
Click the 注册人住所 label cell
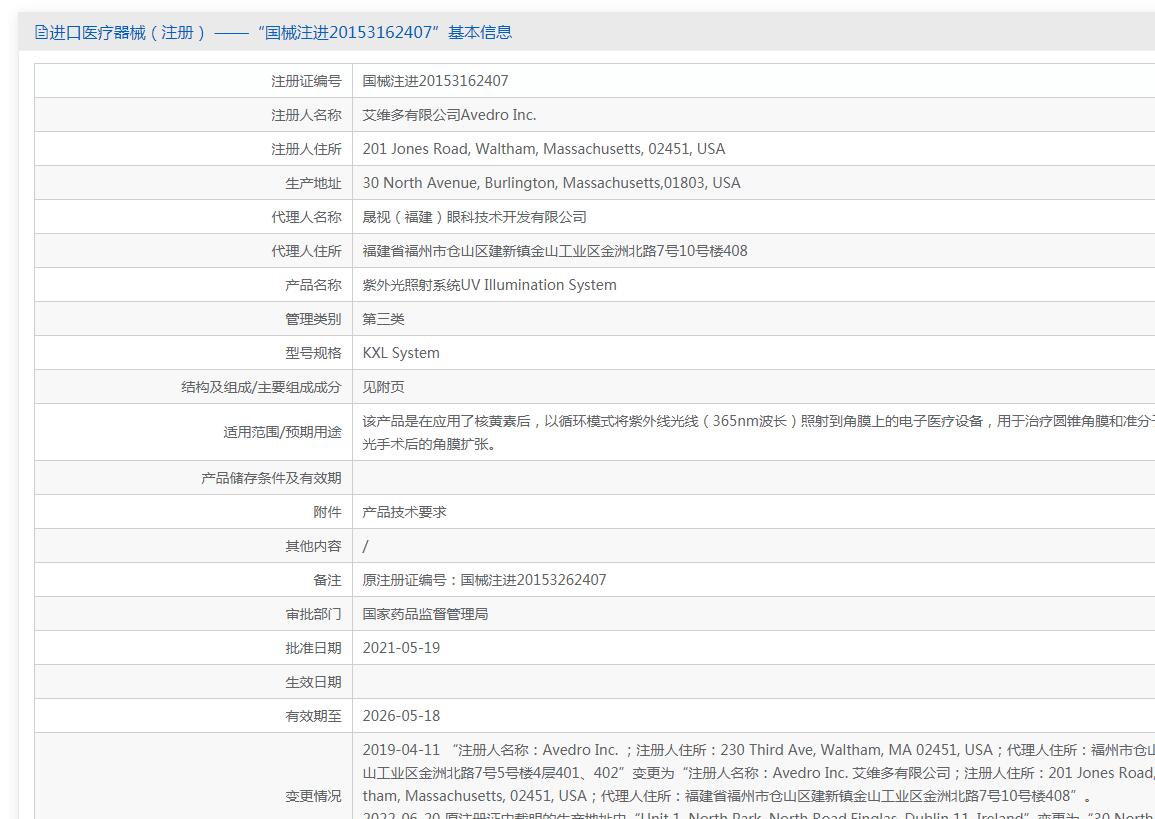tap(194, 149)
